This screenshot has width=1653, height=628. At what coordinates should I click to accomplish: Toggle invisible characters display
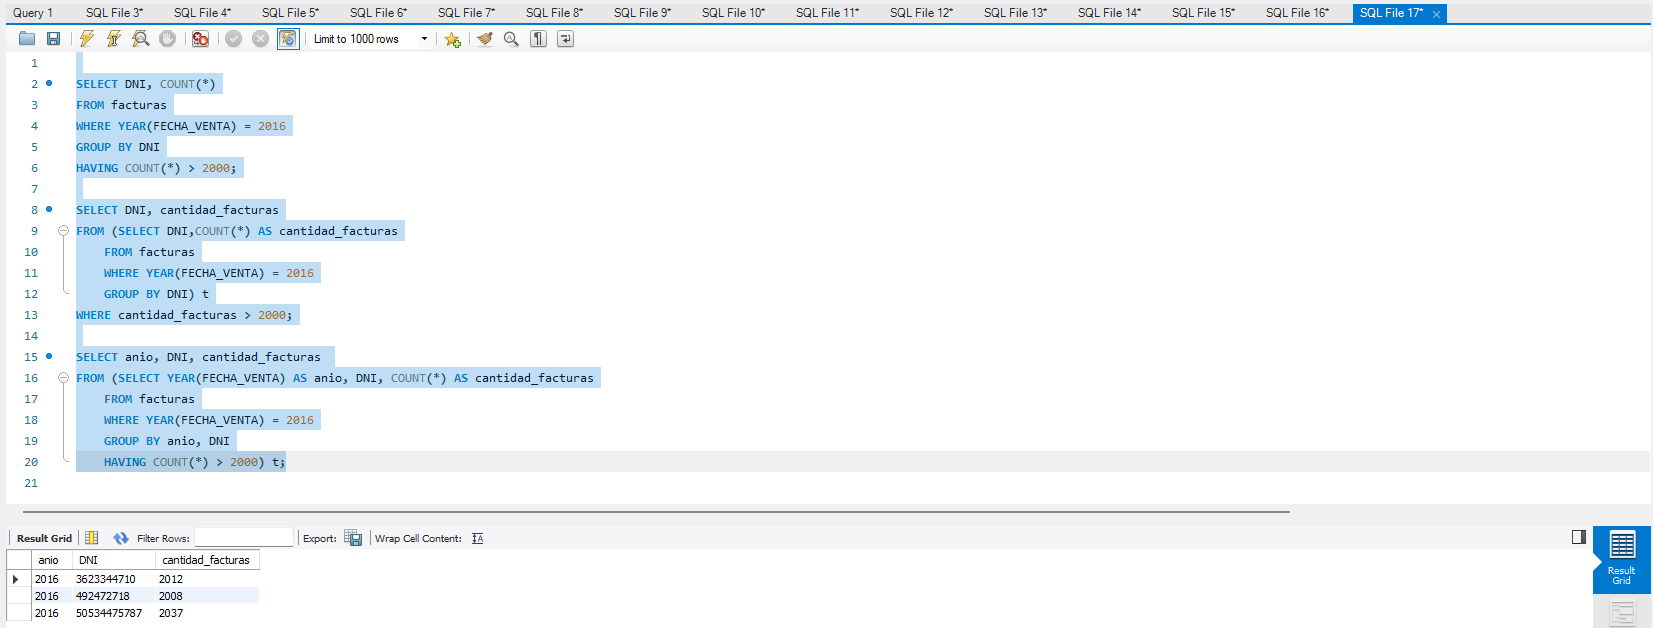pos(539,39)
